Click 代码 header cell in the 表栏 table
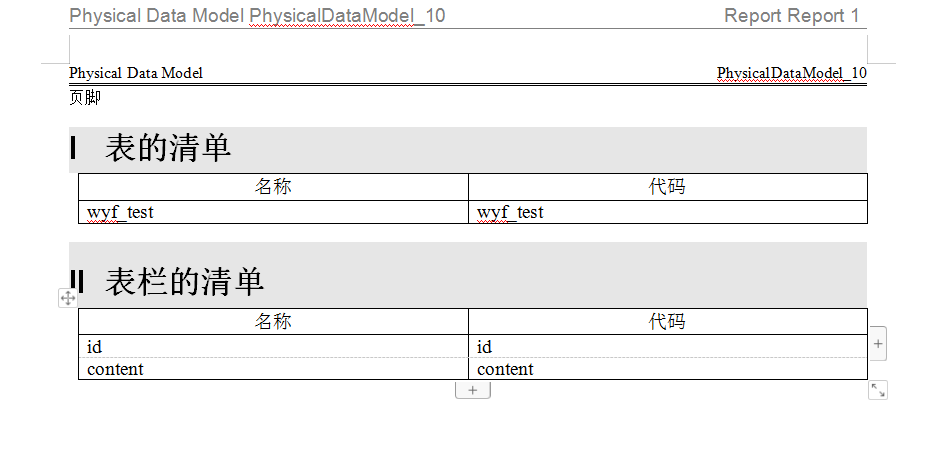The height and width of the screenshot is (453, 928). pos(667,321)
